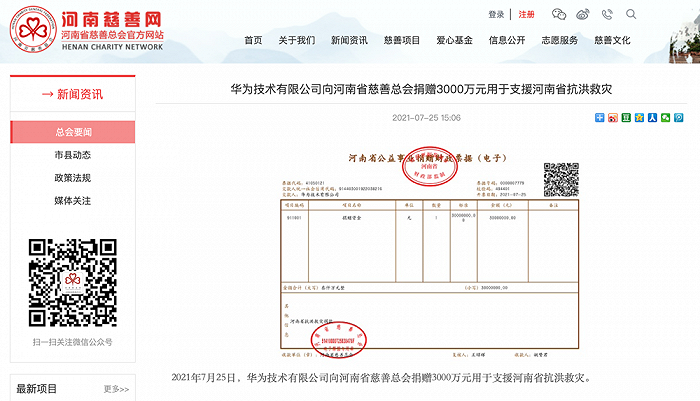Open the 新闻资讯 nav menu item
700x401 pixels.
pos(349,40)
